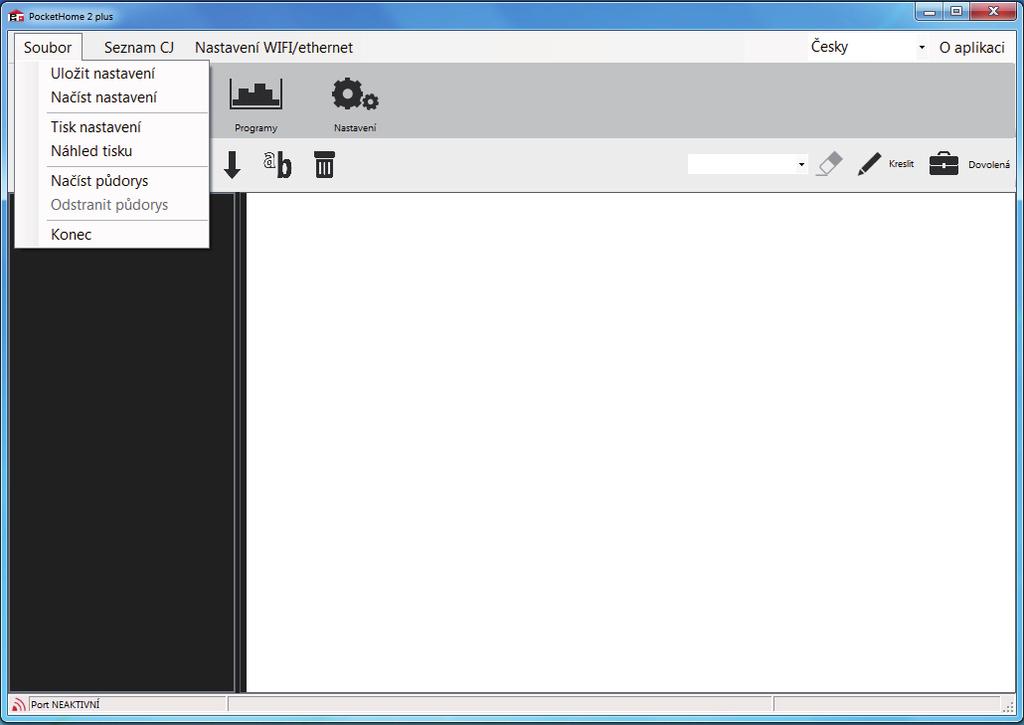The height and width of the screenshot is (725, 1024).
Task: Click the window resize grip in status bar
Action: click(x=1009, y=707)
